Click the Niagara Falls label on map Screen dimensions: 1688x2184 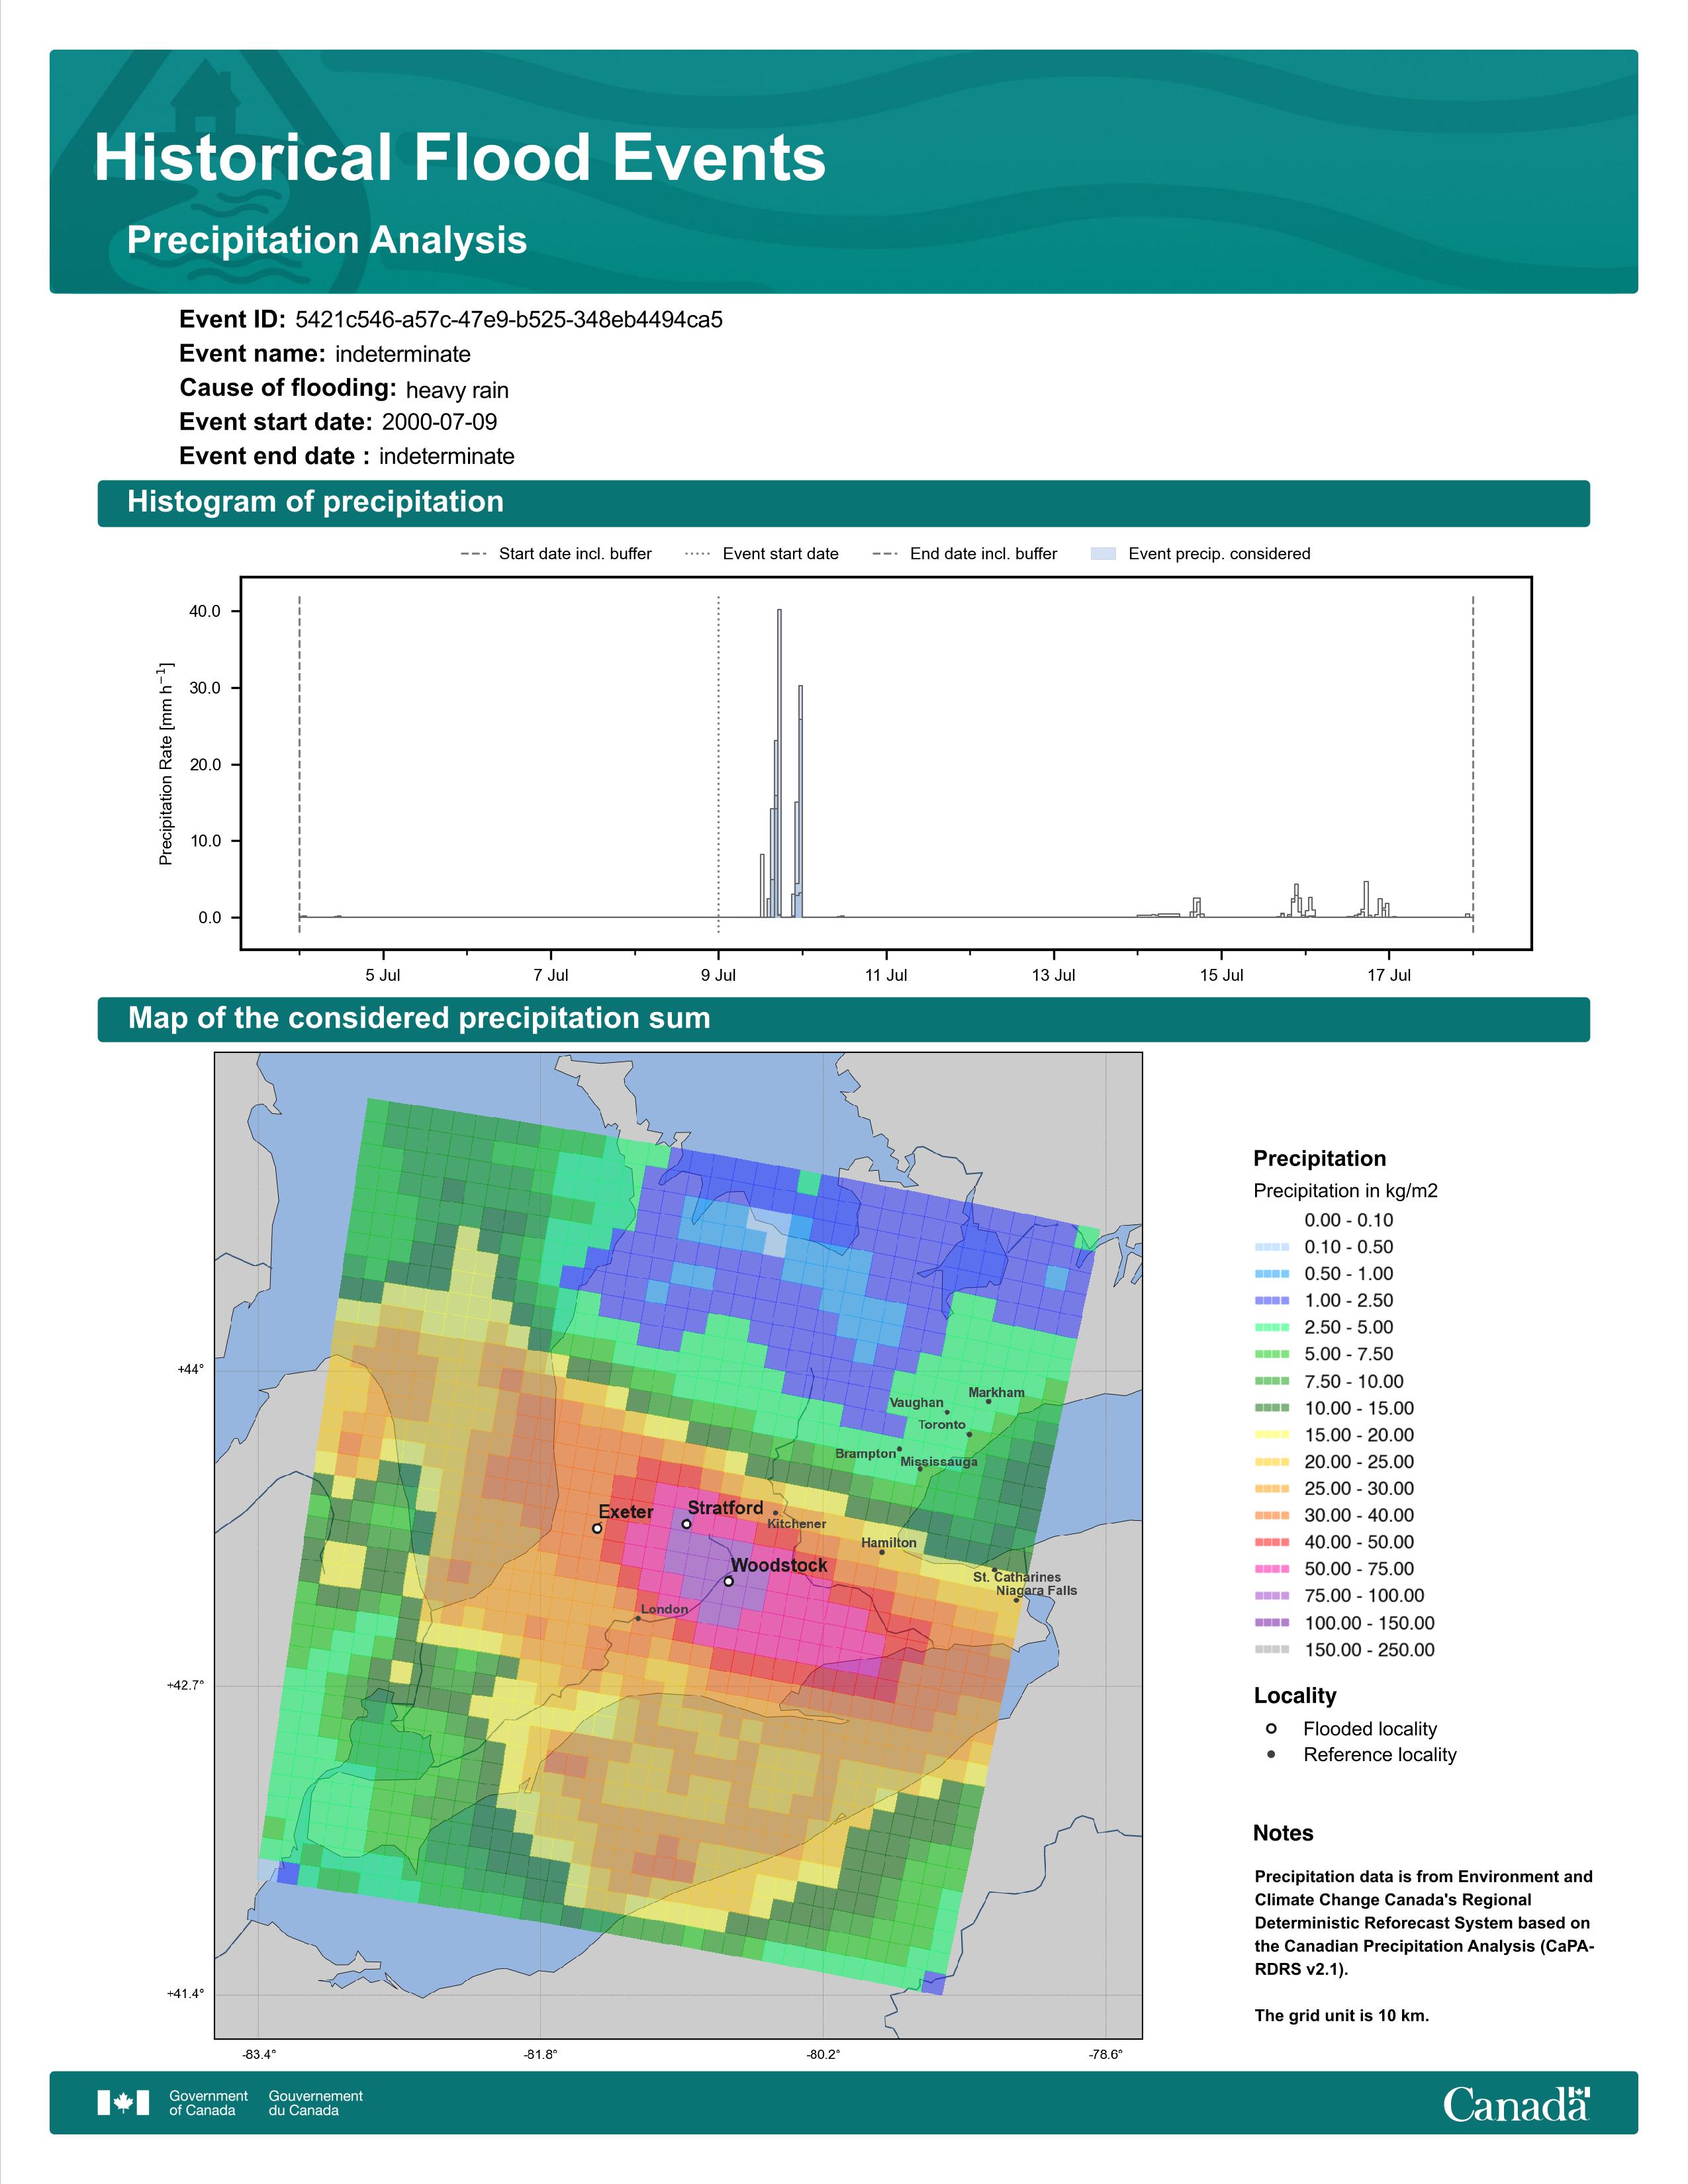[x=1037, y=1590]
